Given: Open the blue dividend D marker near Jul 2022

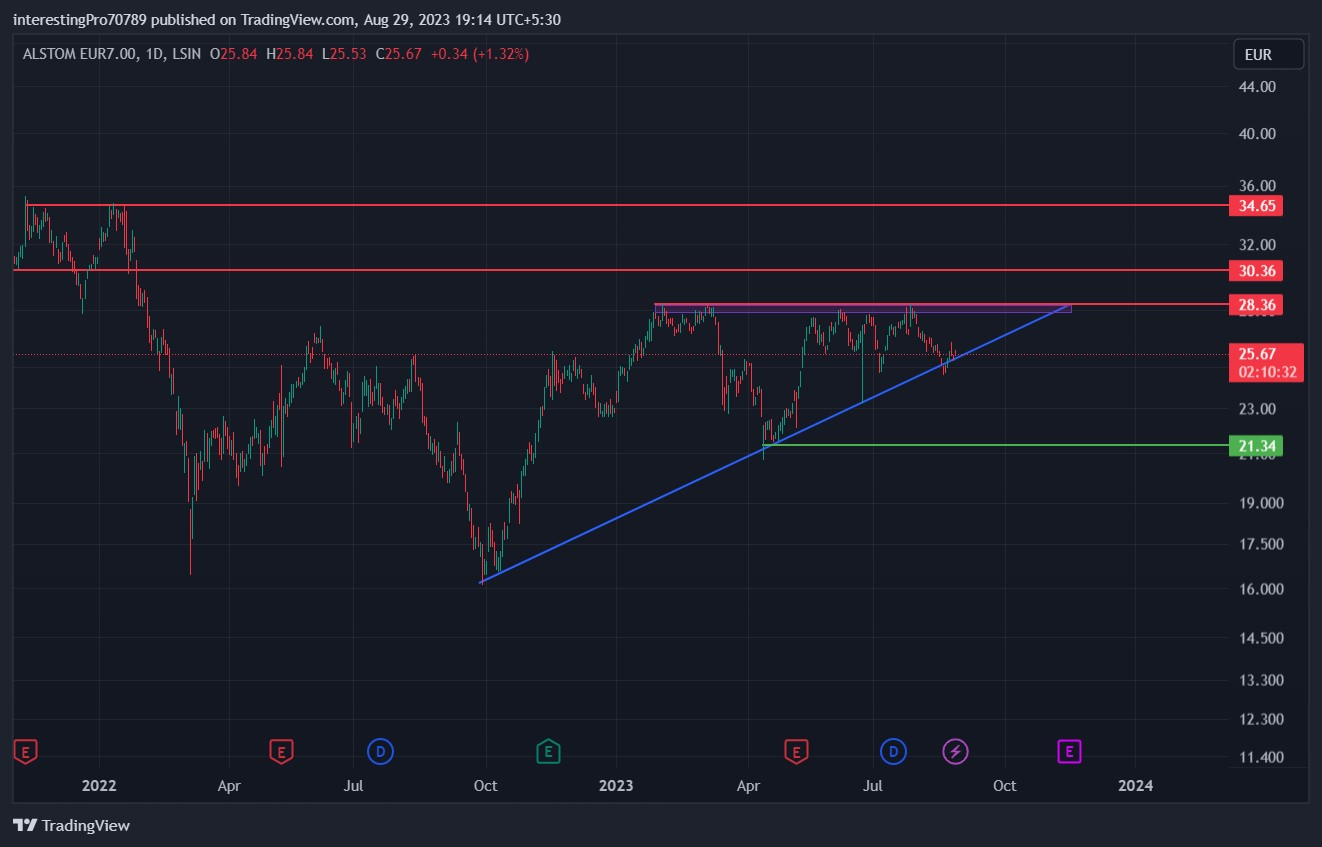Looking at the screenshot, I should (x=380, y=750).
